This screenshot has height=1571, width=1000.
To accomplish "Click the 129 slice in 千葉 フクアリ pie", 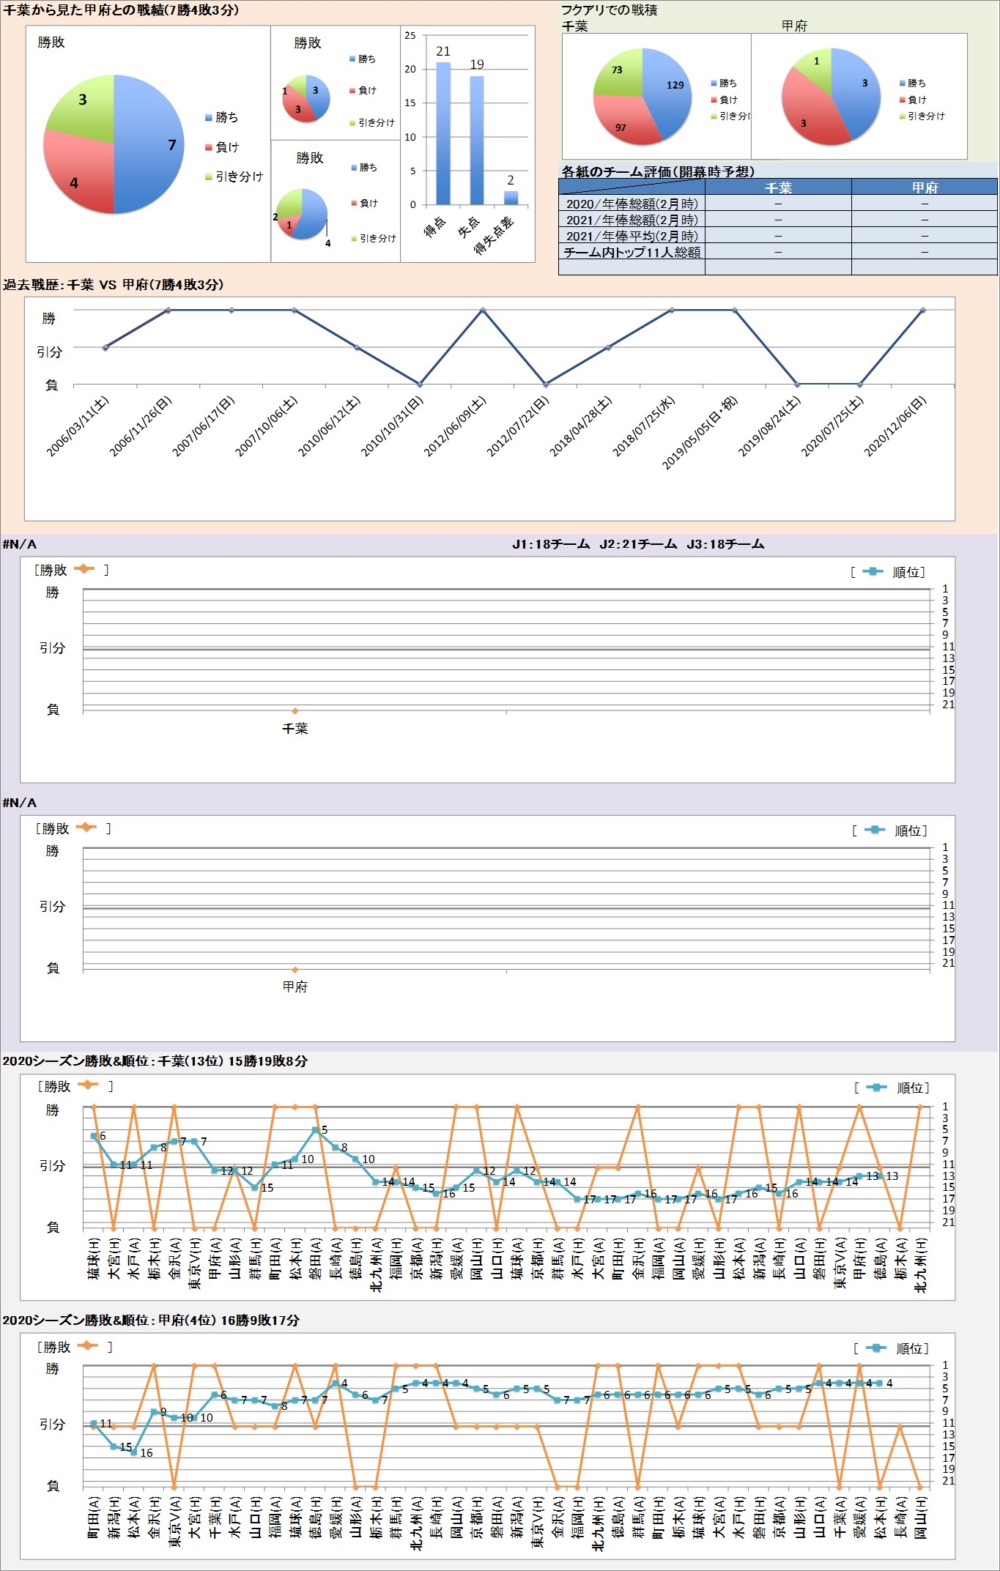I will 668,90.
